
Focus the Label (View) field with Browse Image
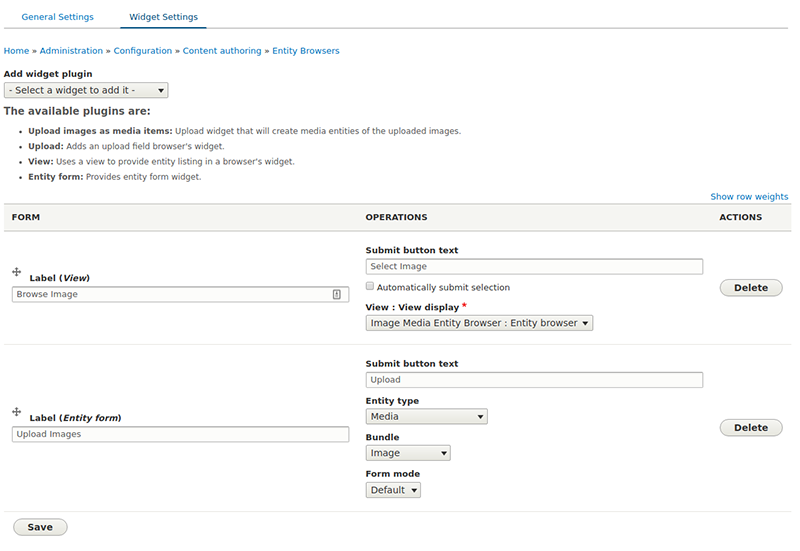coord(181,294)
